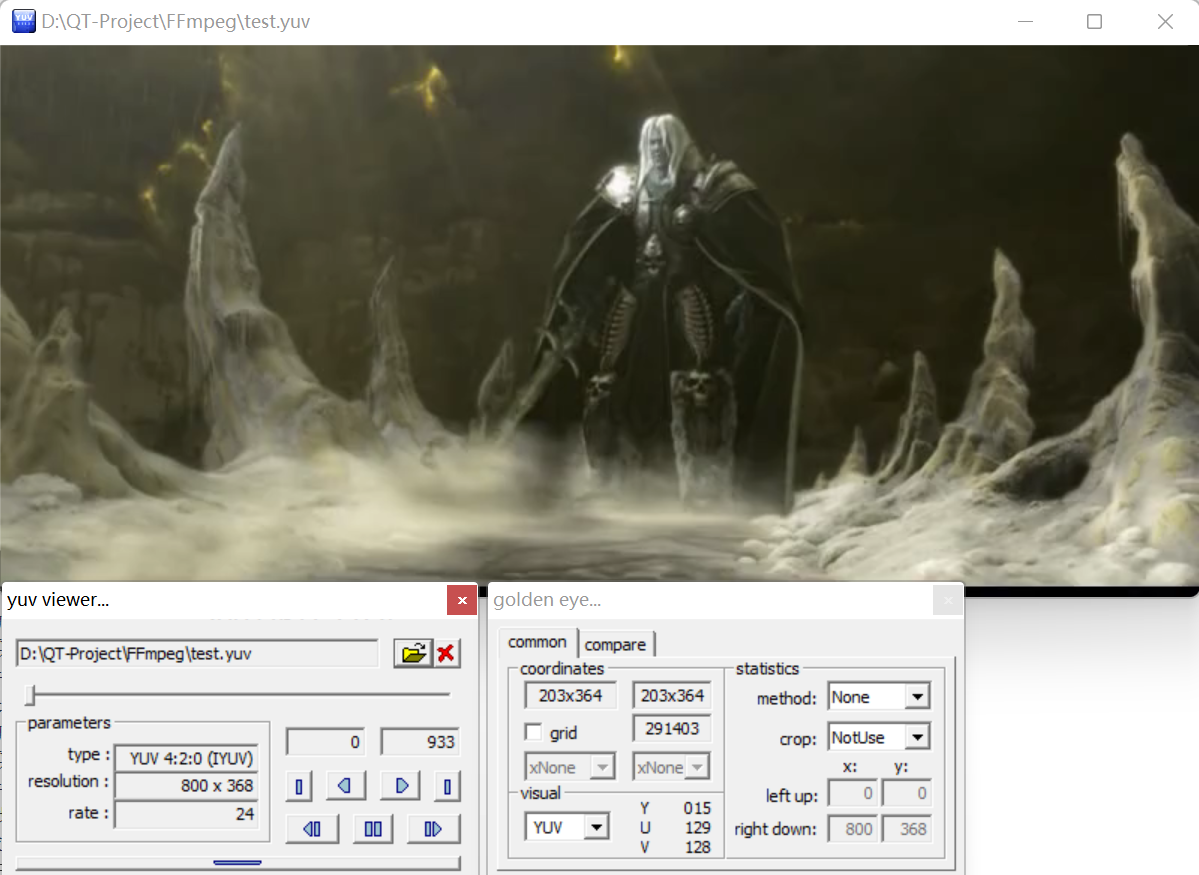1199x875 pixels.
Task: Click the right down field showing 368
Action: click(x=906, y=829)
